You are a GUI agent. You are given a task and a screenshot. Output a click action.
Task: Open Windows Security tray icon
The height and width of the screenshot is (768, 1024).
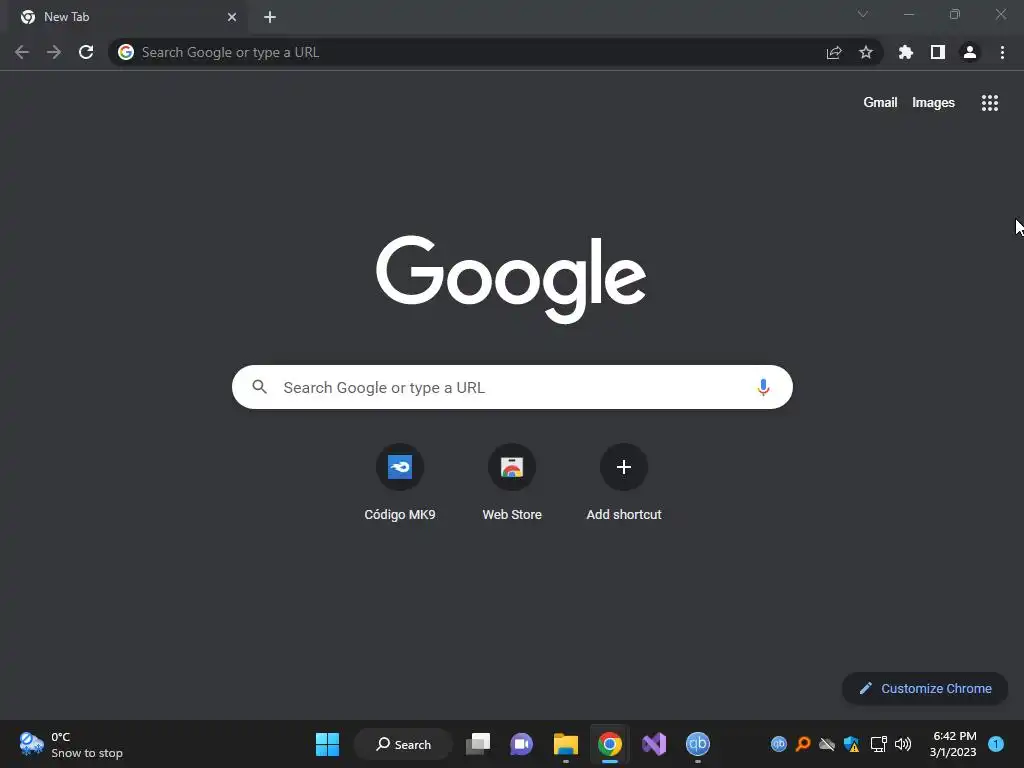point(852,744)
